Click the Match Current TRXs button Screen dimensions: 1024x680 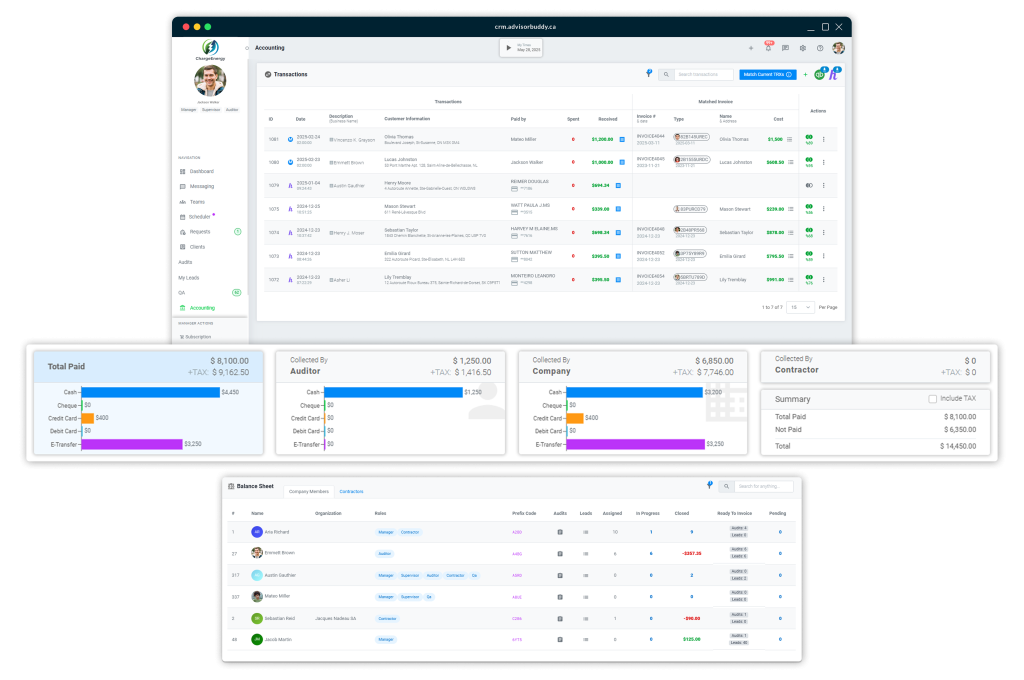767,75
